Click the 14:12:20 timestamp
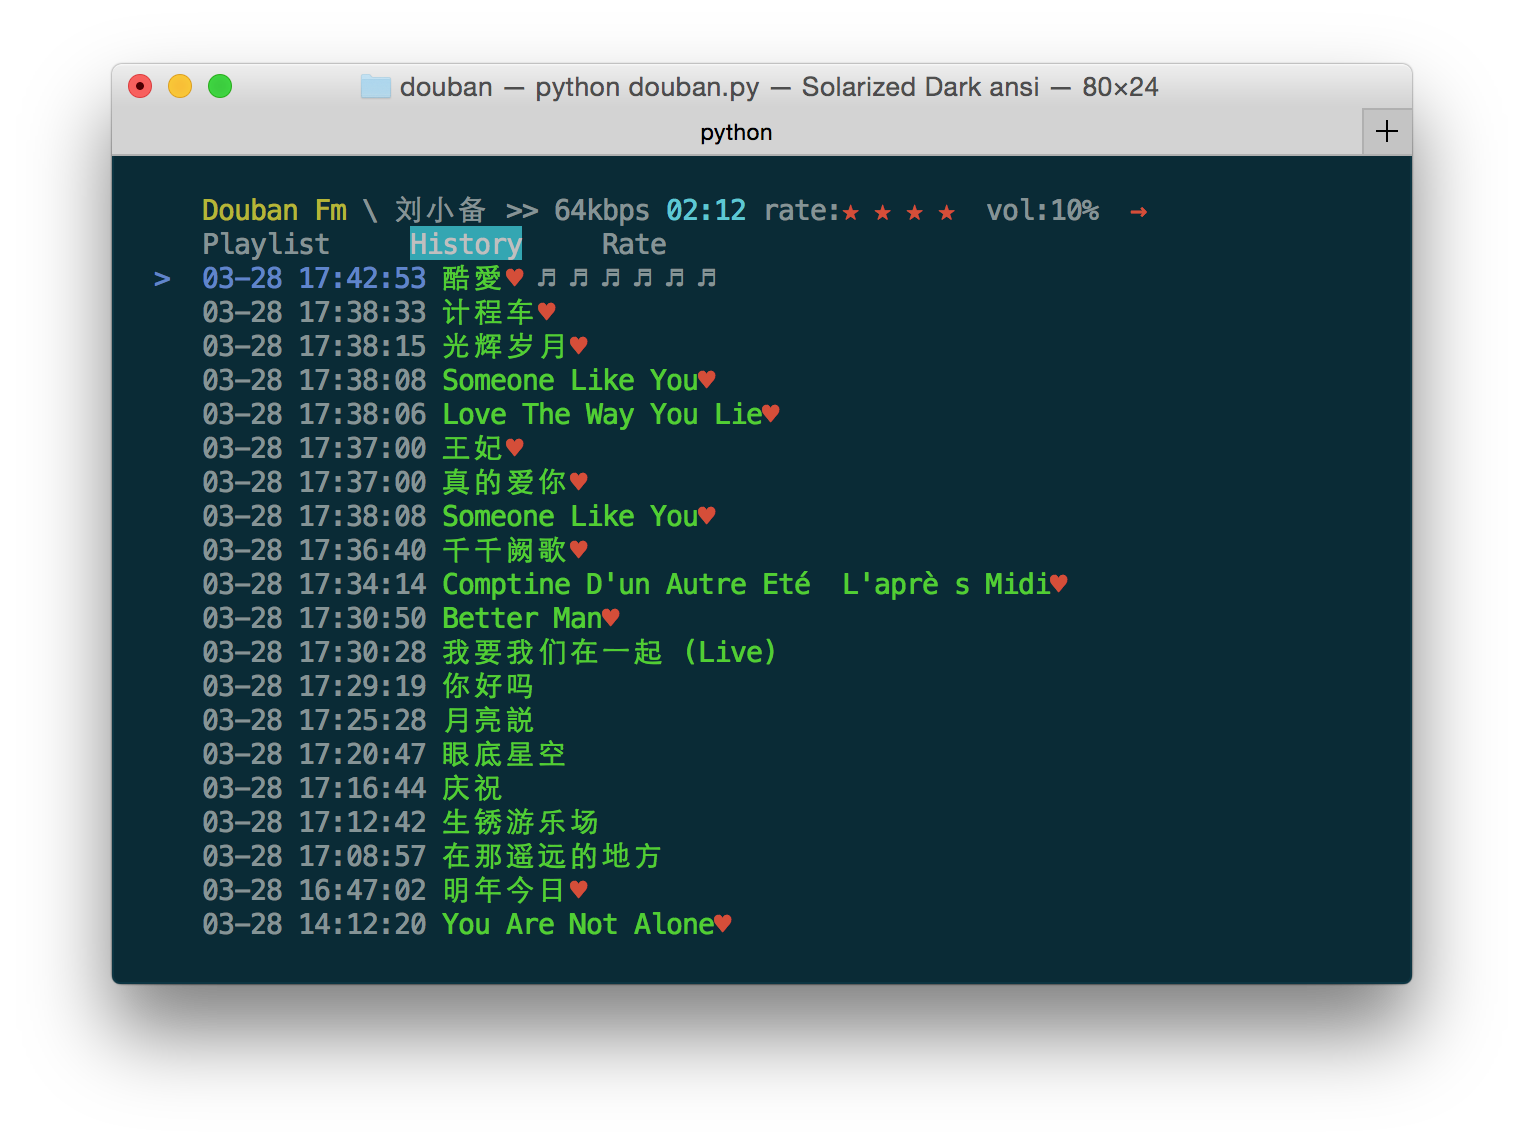This screenshot has width=1524, height=1144. 362,924
